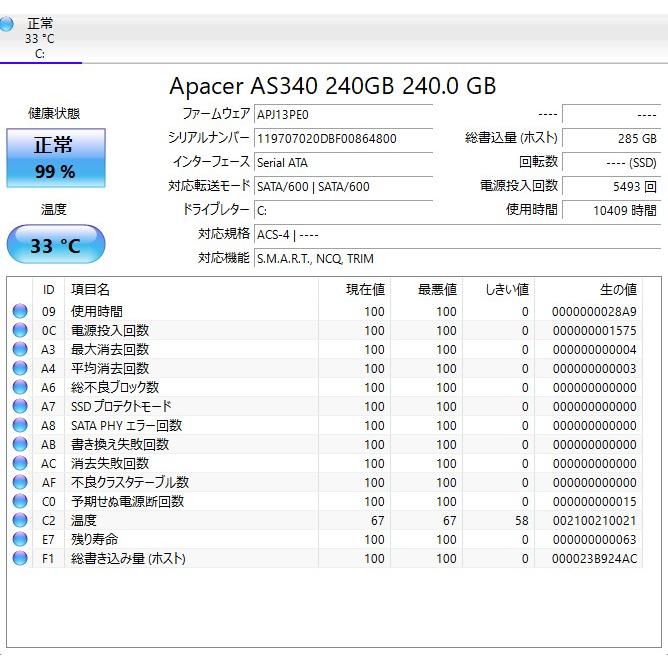Viewport: 668px width, 668px height.
Task: Click status orb for row A8 SATA PHY エラー回数
Action: pyautogui.click(x=20, y=425)
